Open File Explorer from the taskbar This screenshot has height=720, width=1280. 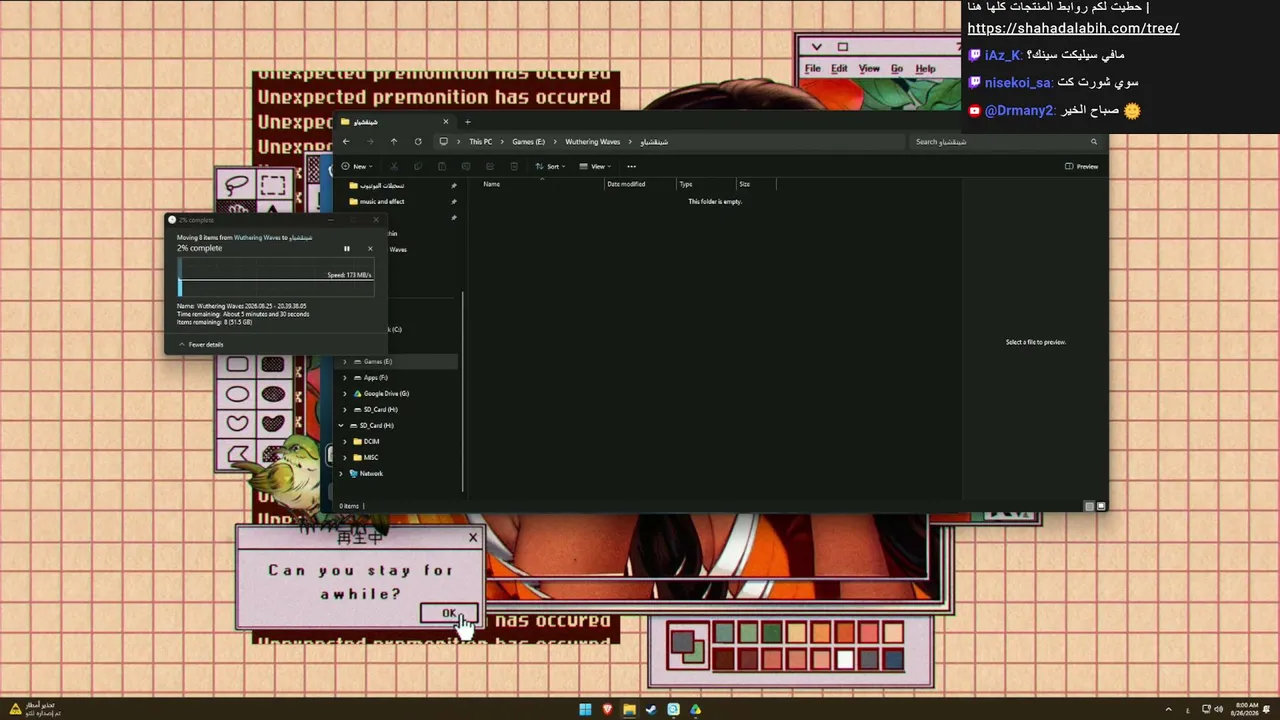click(629, 710)
